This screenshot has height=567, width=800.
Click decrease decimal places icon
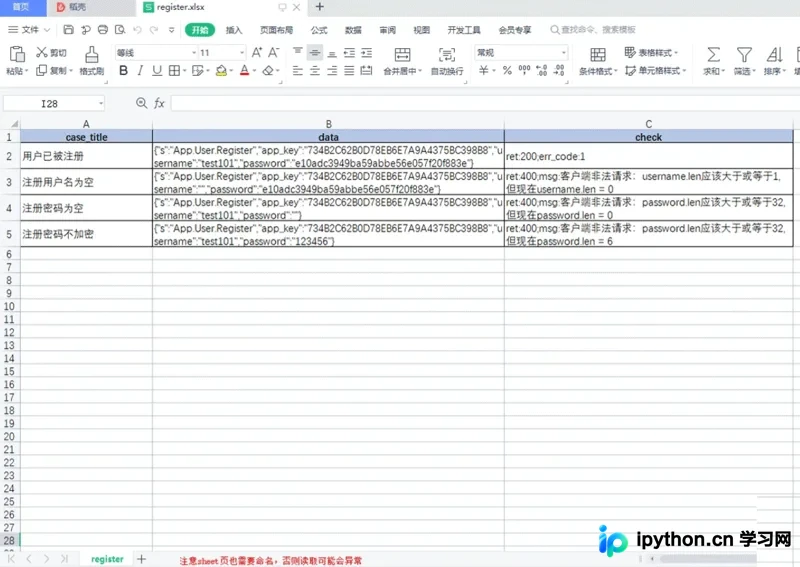click(559, 70)
